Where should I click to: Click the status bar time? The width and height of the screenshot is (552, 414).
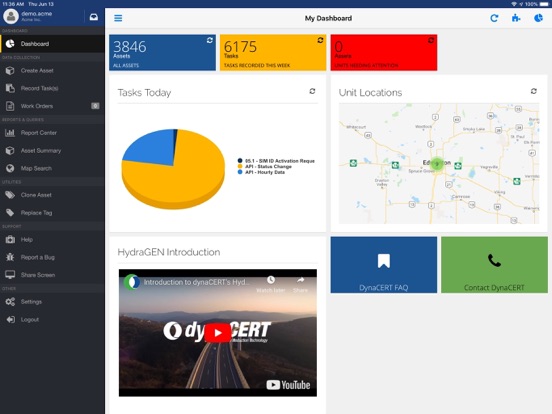(x=13, y=4)
